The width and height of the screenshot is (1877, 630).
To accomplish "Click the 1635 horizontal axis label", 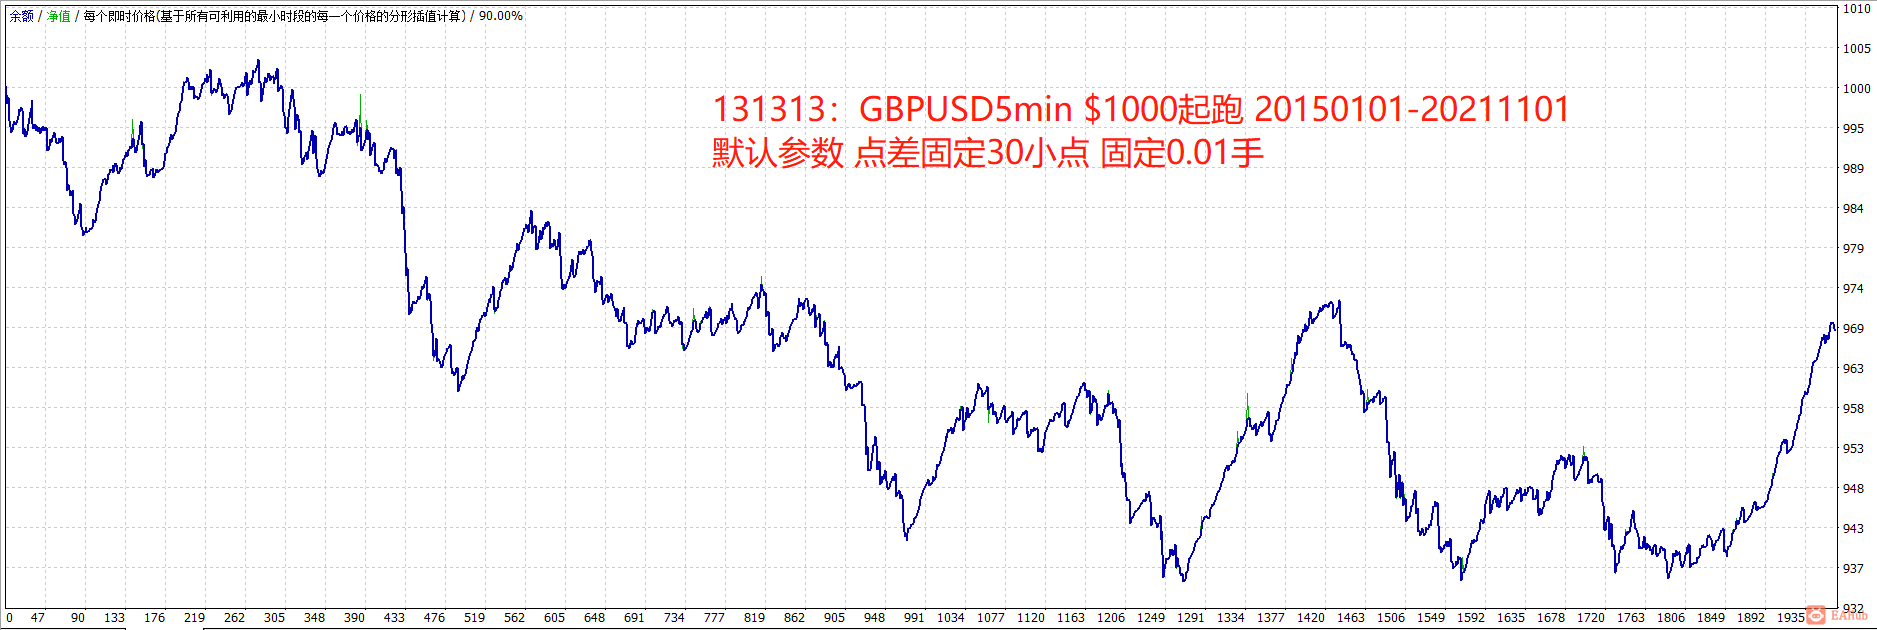I will (x=1511, y=618).
